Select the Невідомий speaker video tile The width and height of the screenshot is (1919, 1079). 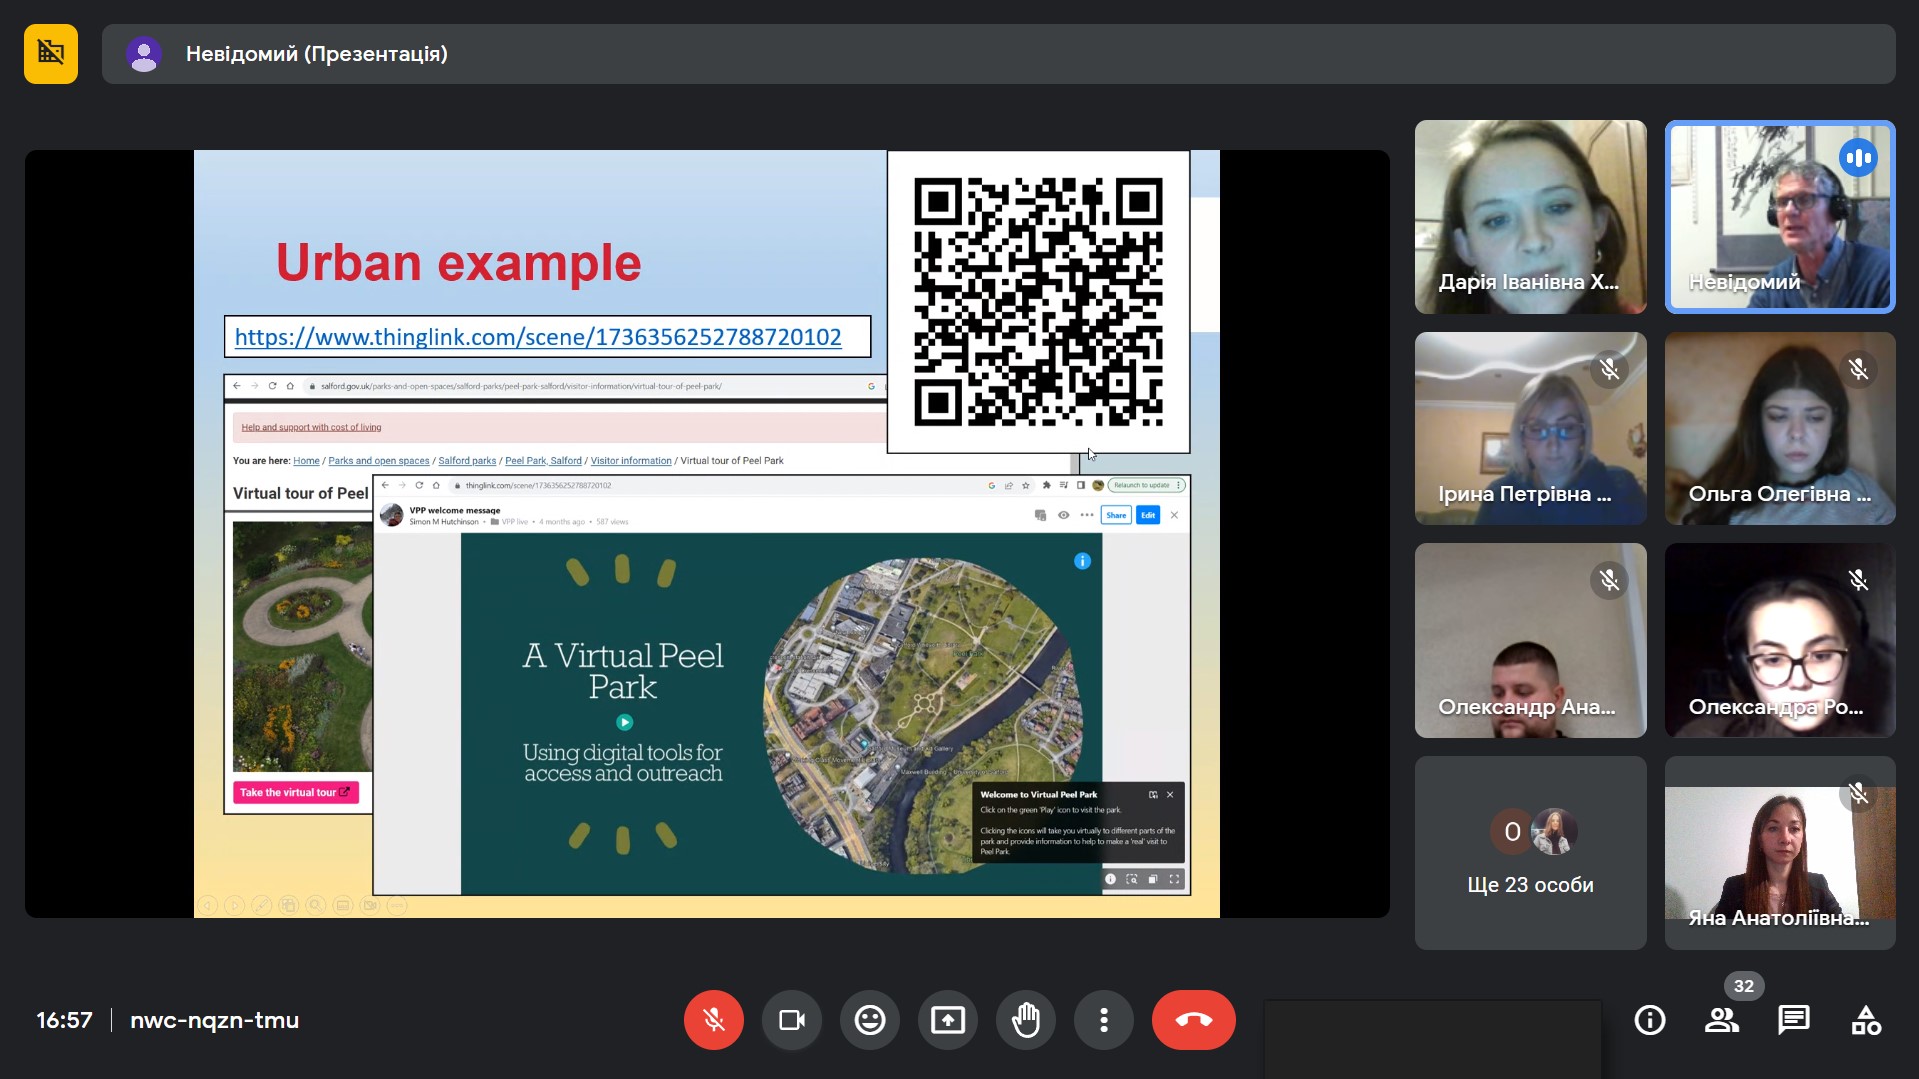1780,217
